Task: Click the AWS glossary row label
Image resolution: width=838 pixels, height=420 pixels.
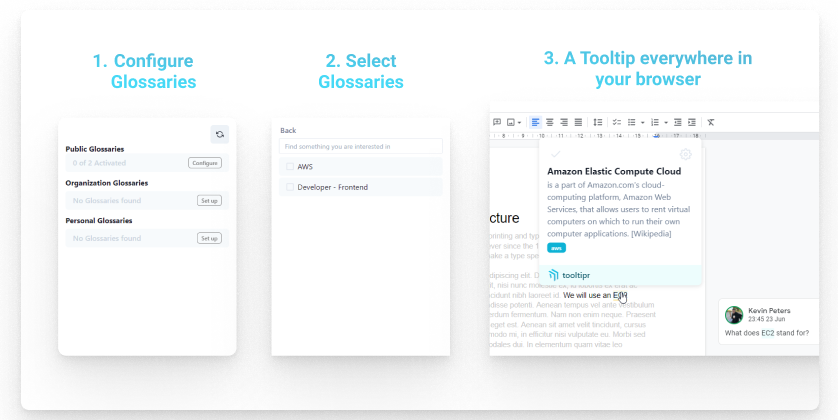Action: [x=305, y=167]
